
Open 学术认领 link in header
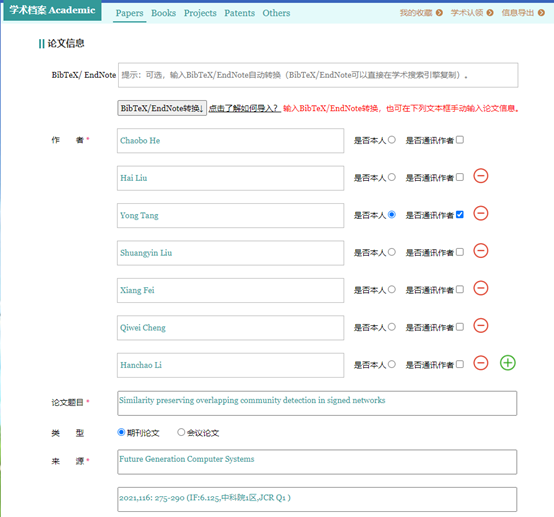(x=467, y=13)
